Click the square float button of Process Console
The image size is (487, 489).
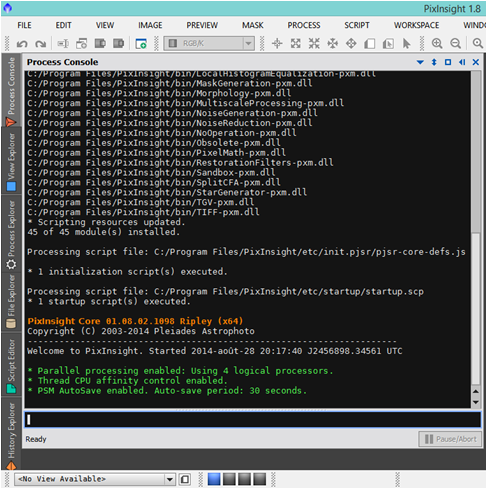click(x=448, y=62)
